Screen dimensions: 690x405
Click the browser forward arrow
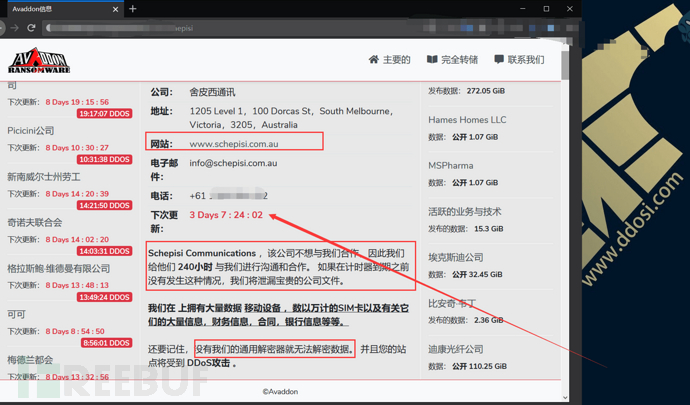coord(15,28)
